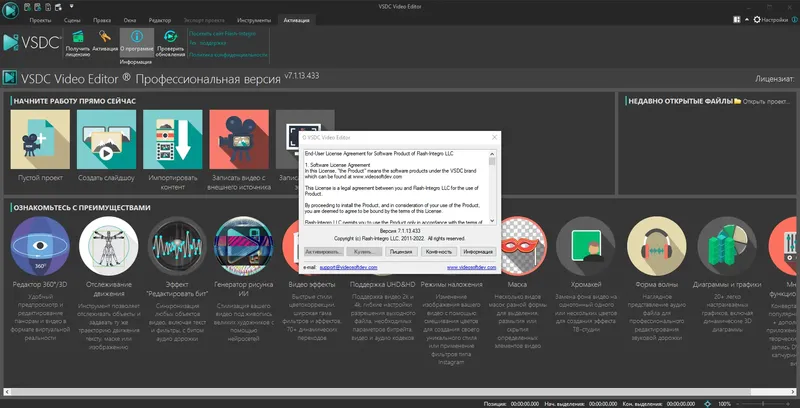The height and width of the screenshot is (408, 800).
Task: Click the Конф-ность button in the dialog
Action: tap(439, 252)
